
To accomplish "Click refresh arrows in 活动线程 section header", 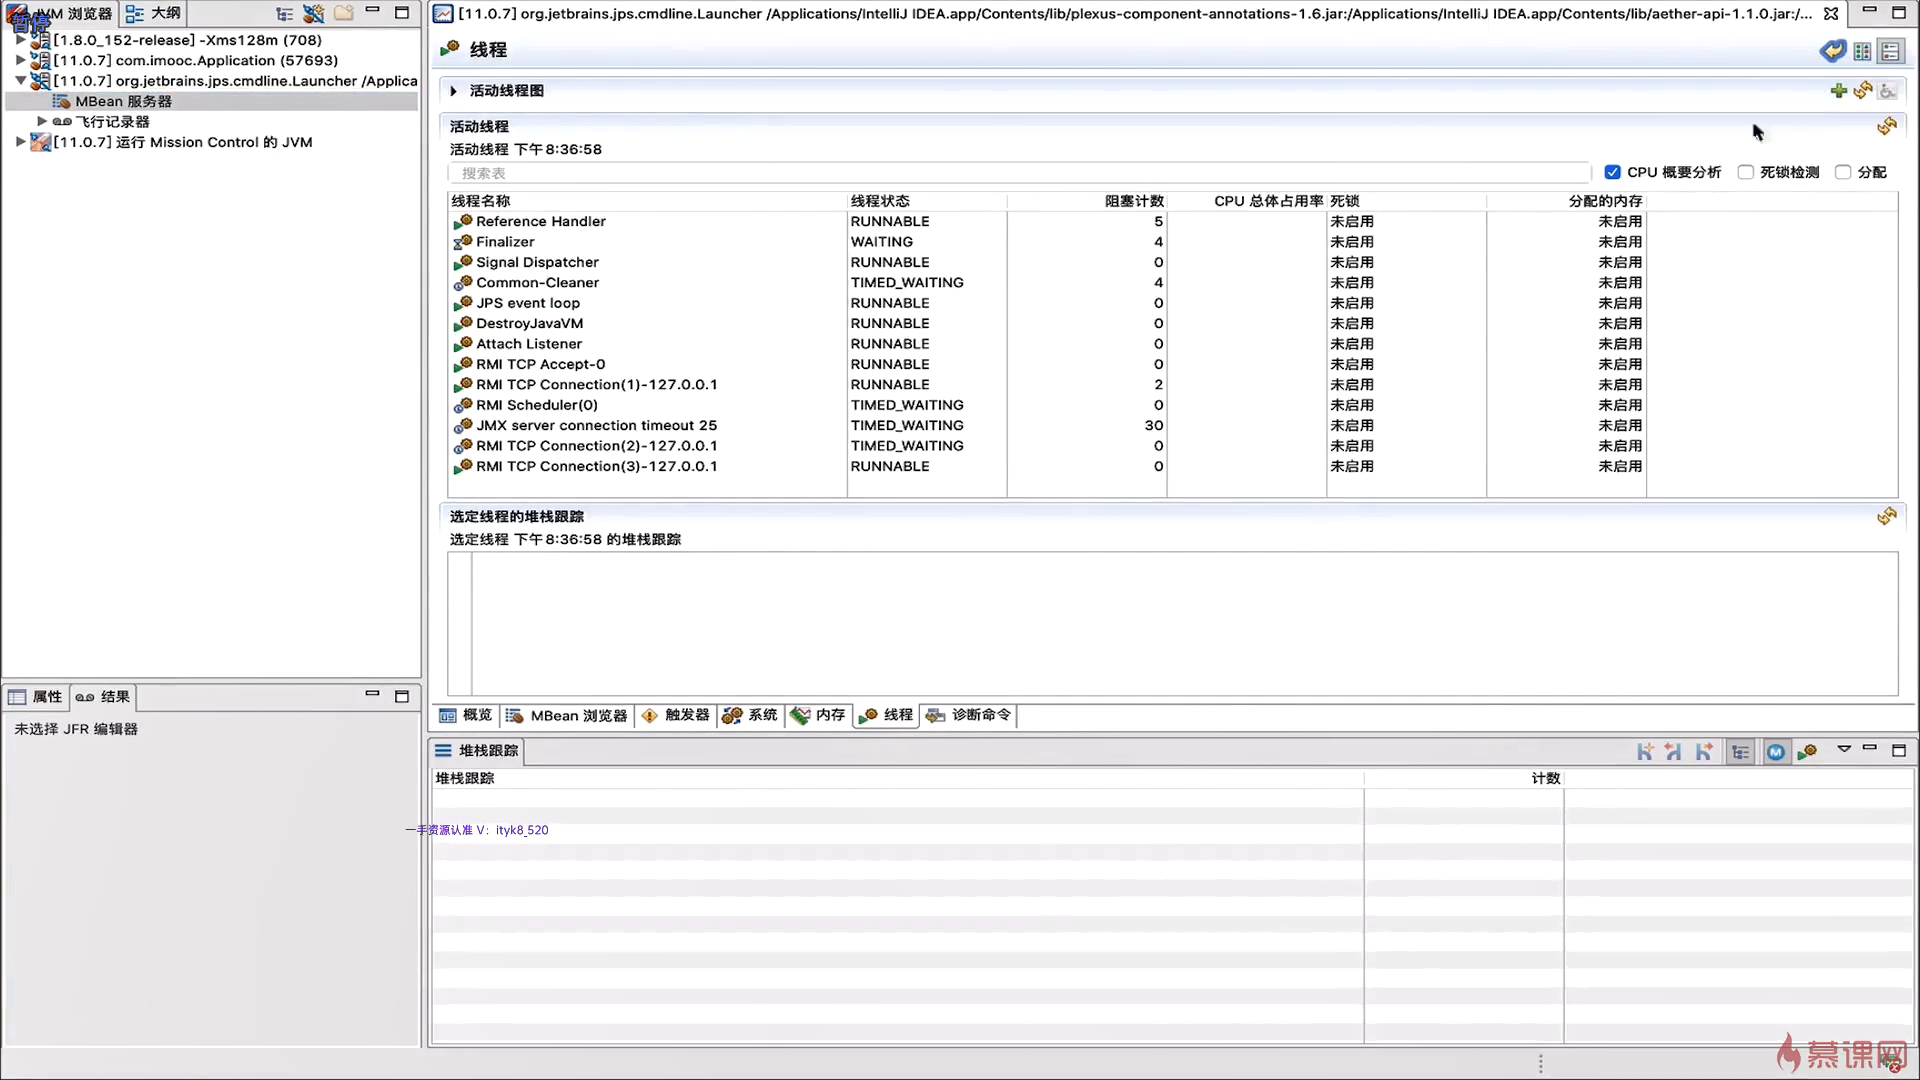I will coord(1887,126).
